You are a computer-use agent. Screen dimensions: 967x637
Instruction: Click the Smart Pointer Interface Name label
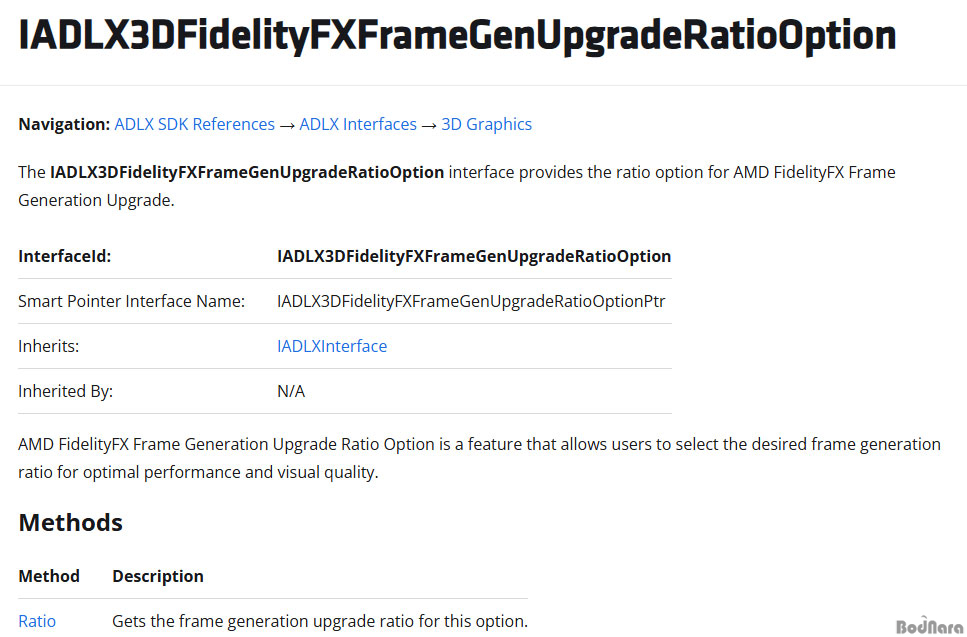coord(131,301)
